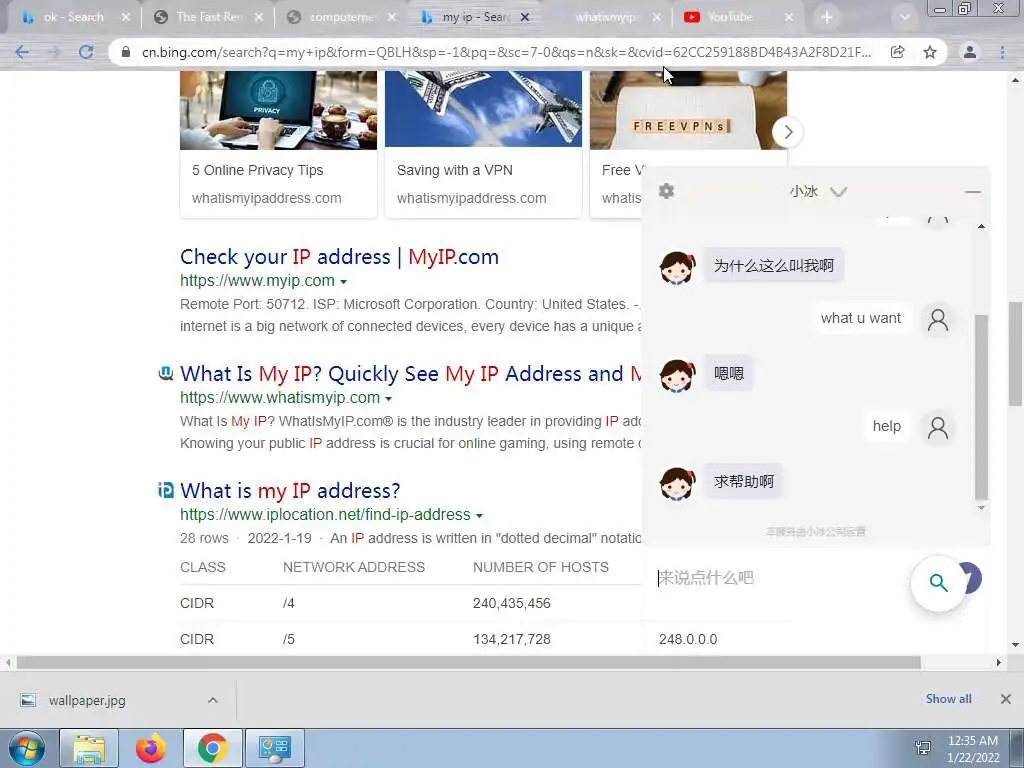This screenshot has height=768, width=1024.
Task: Click network icon in system tray
Action: (x=923, y=748)
